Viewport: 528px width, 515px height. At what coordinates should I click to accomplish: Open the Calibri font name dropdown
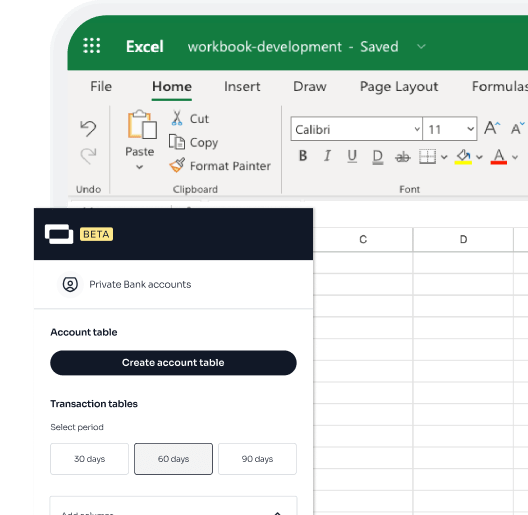tap(417, 129)
